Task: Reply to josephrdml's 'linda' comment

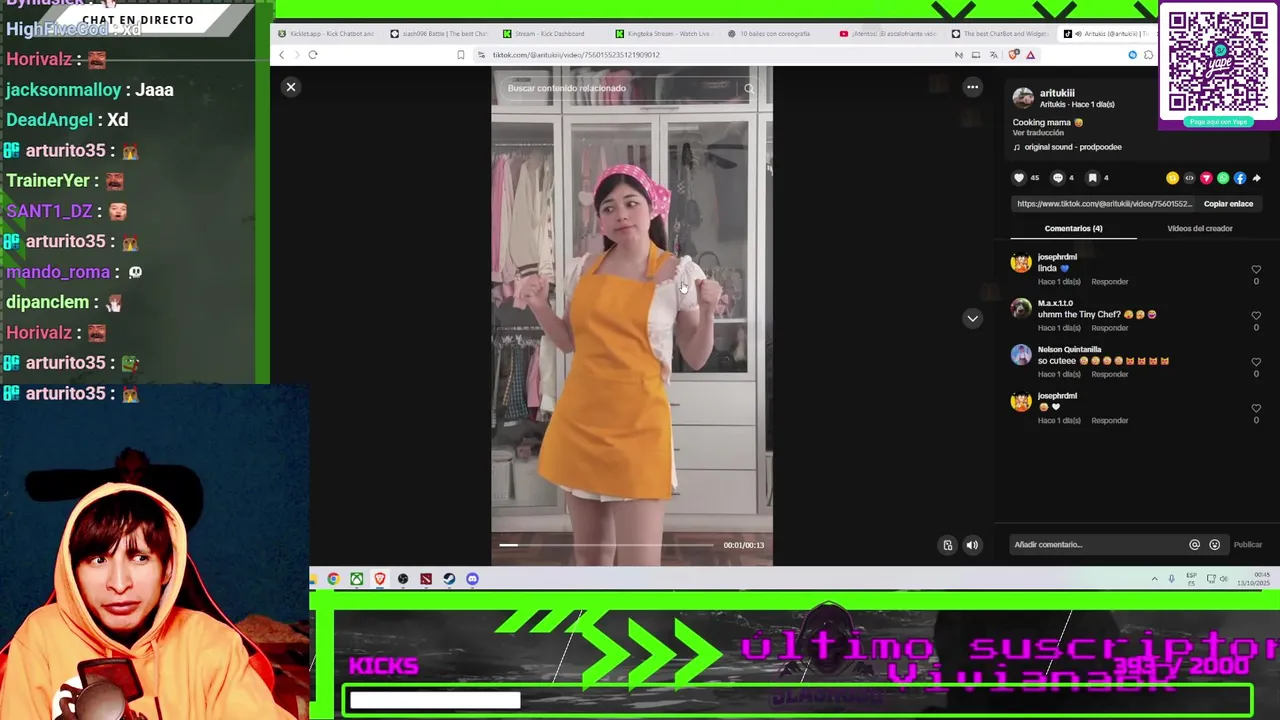Action: [1110, 282]
